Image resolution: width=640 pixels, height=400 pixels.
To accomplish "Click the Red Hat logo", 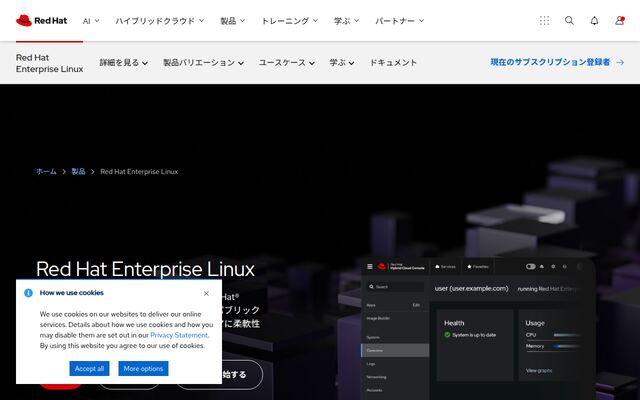I will pyautogui.click(x=41, y=20).
